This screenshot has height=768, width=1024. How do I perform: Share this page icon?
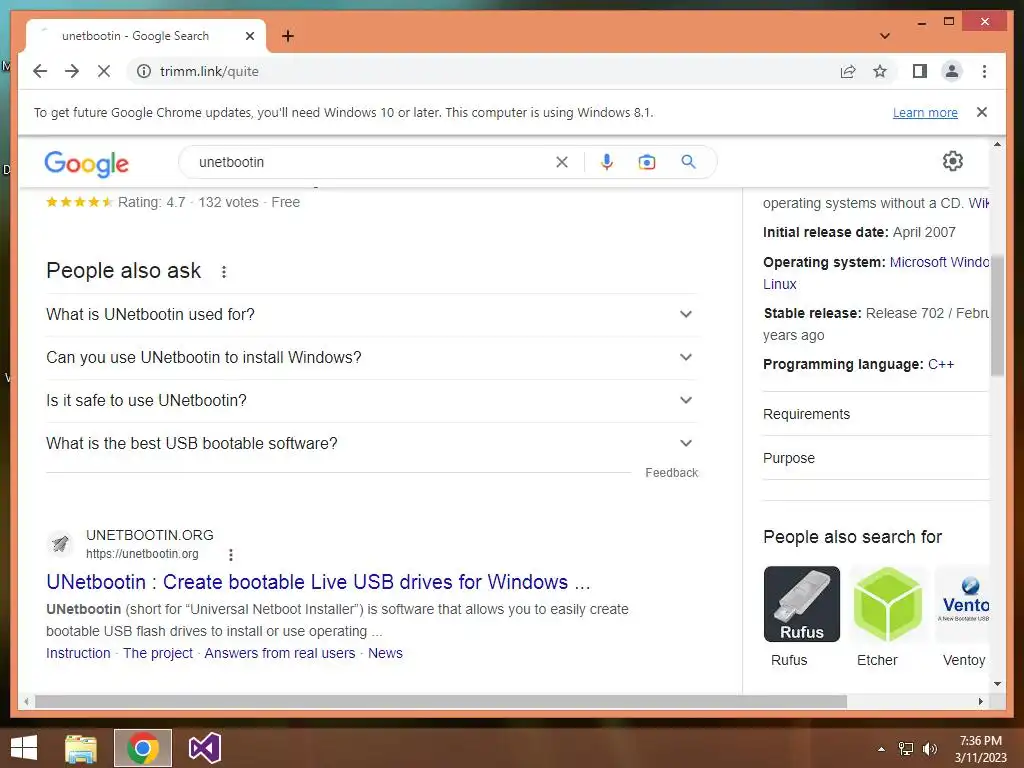click(848, 71)
